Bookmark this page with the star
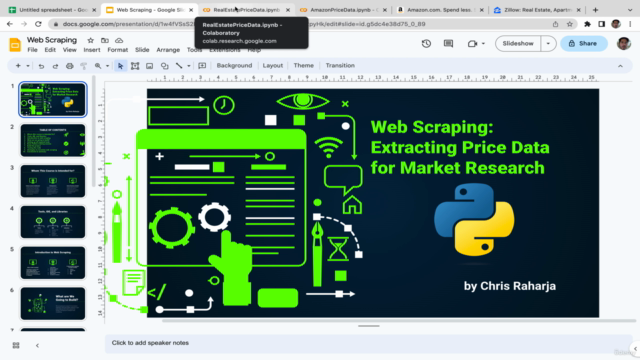The height and width of the screenshot is (360, 640). pyautogui.click(x=570, y=24)
